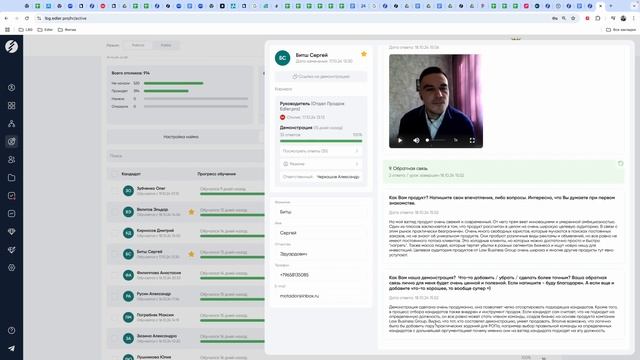This screenshot has width=640, height=360.
Task: Open the dashboard grid icon in sidebar
Action: click(11, 106)
